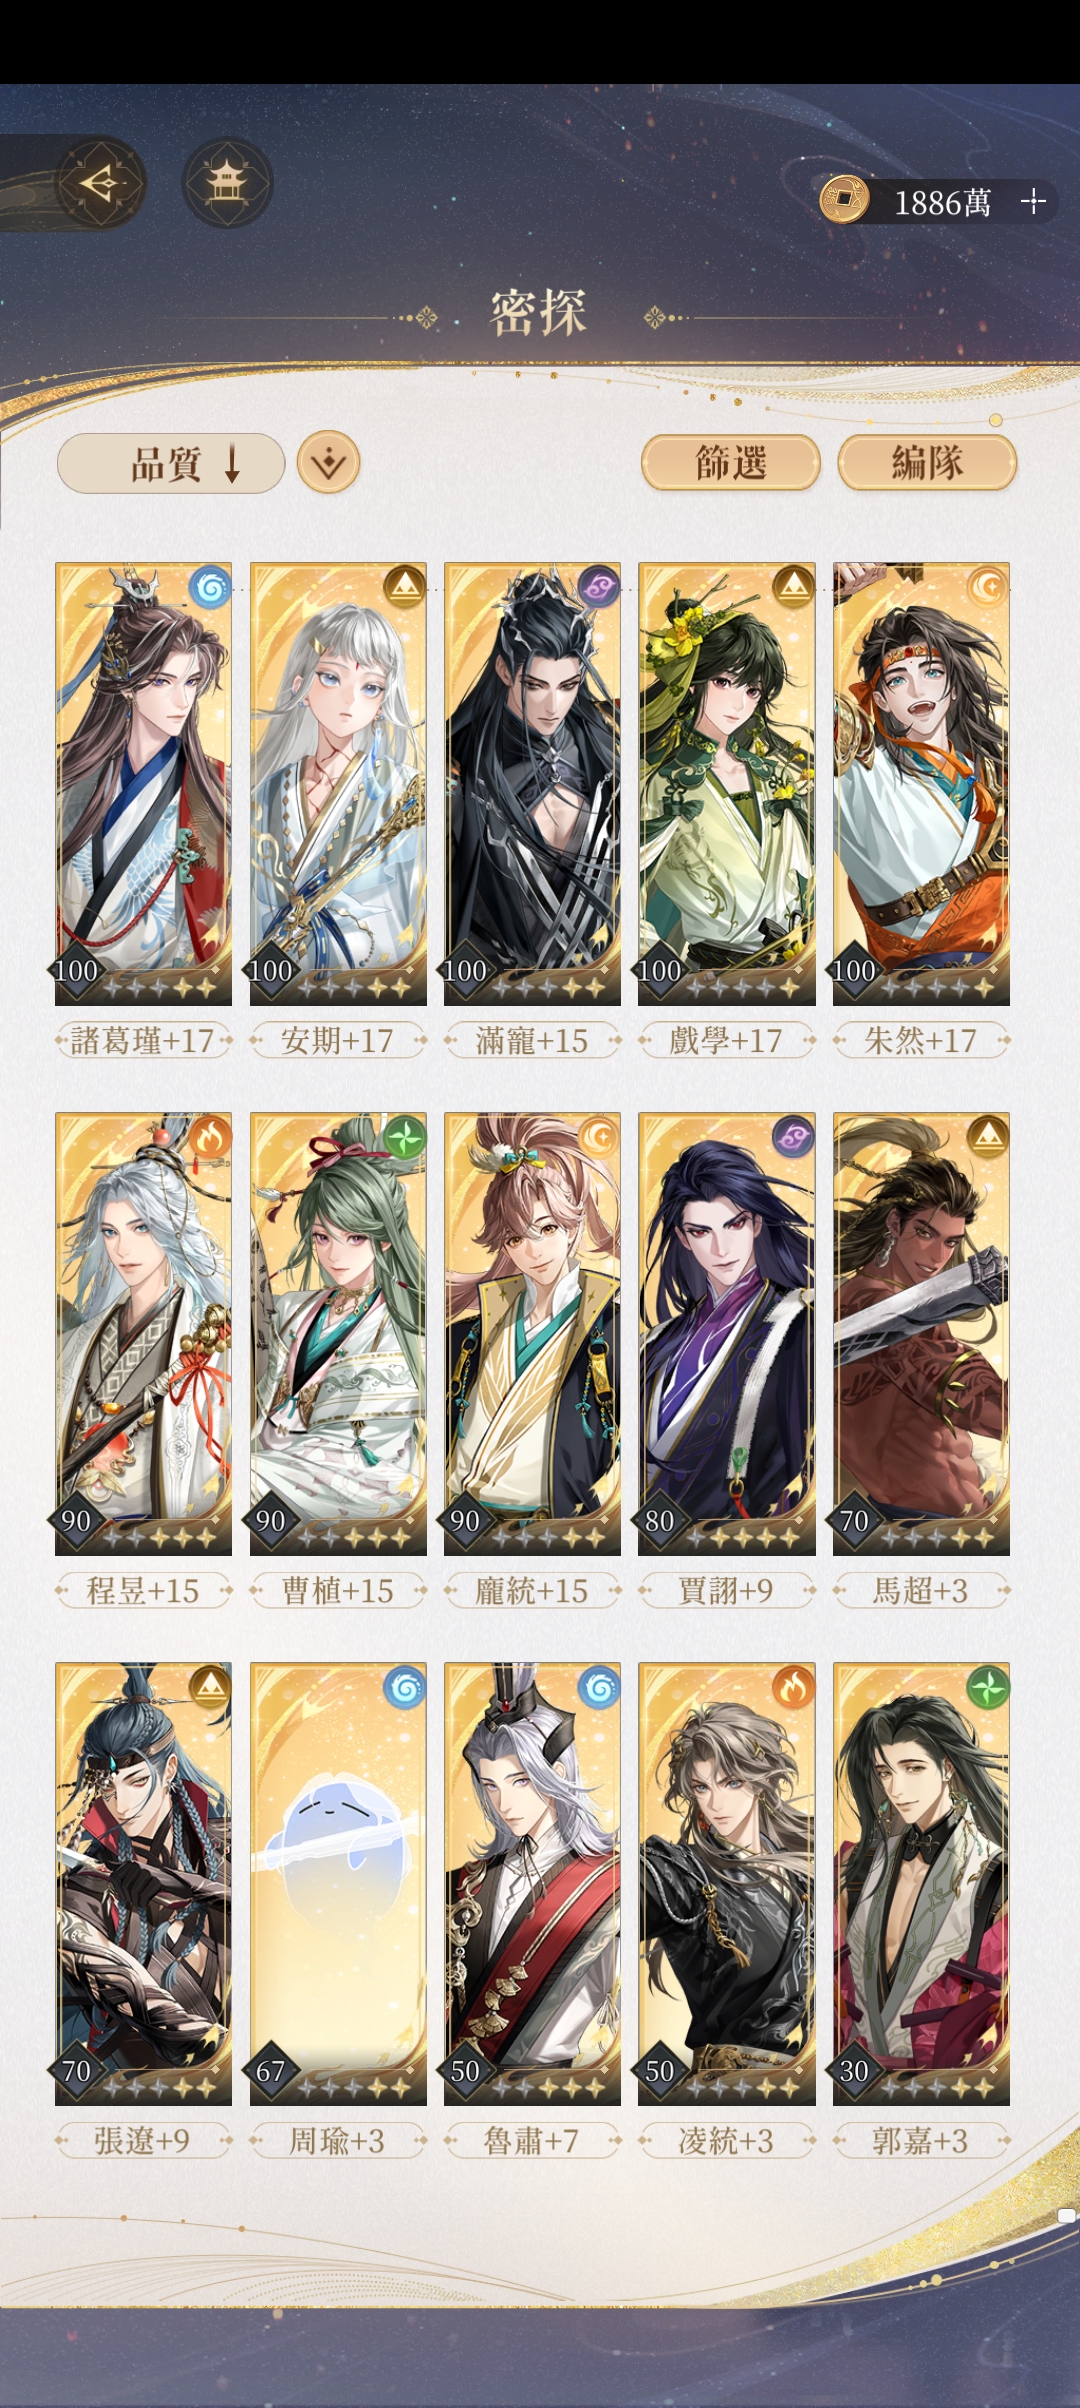Tap fire element icon on 程昱 card
The width and height of the screenshot is (1080, 2408).
(210, 1138)
